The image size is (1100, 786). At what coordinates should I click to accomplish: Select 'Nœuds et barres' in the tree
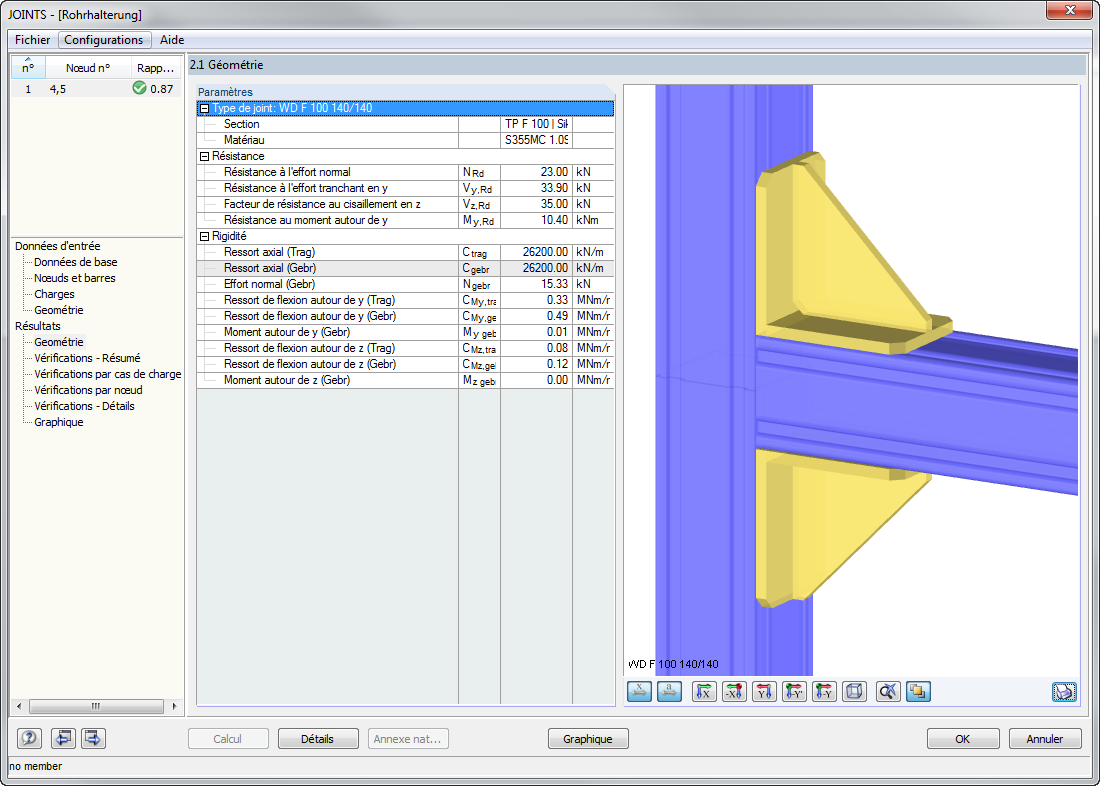[x=74, y=278]
